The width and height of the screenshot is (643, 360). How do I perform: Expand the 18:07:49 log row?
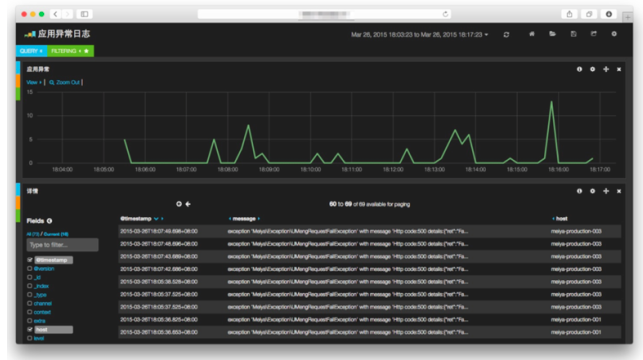tap(369, 231)
